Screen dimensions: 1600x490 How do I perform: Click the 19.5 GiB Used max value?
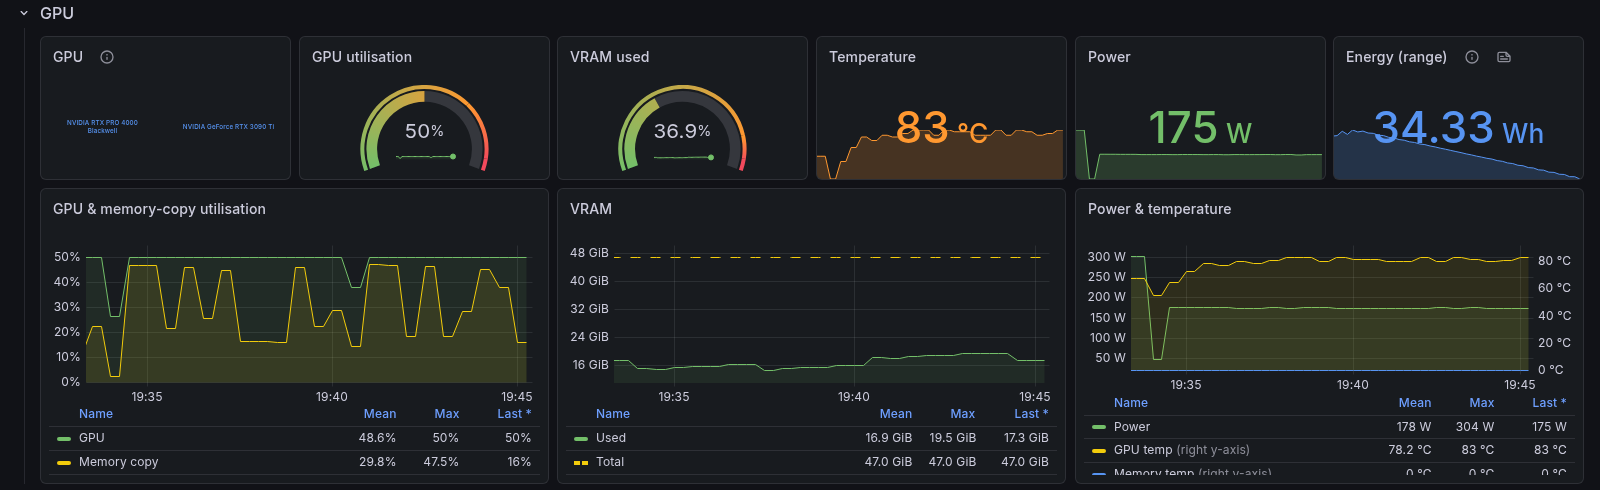(x=953, y=438)
